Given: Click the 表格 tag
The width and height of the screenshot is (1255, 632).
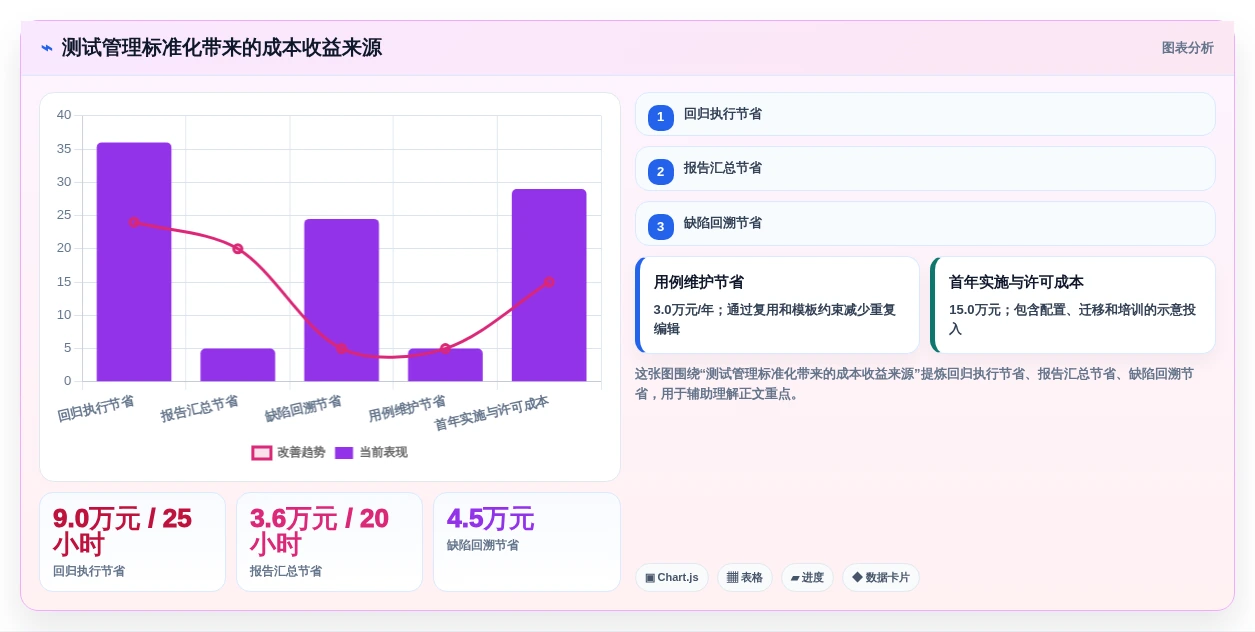Looking at the screenshot, I should 745,577.
